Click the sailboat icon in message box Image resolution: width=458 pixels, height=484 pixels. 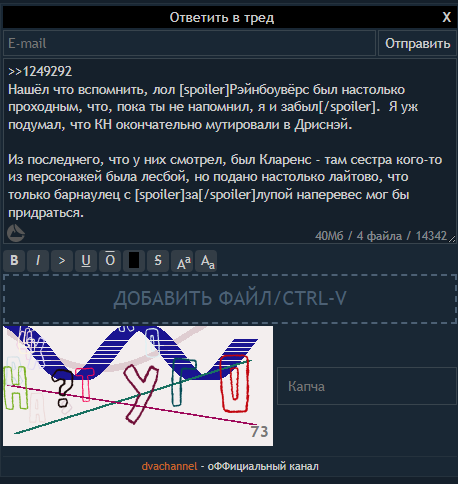pos(16,233)
